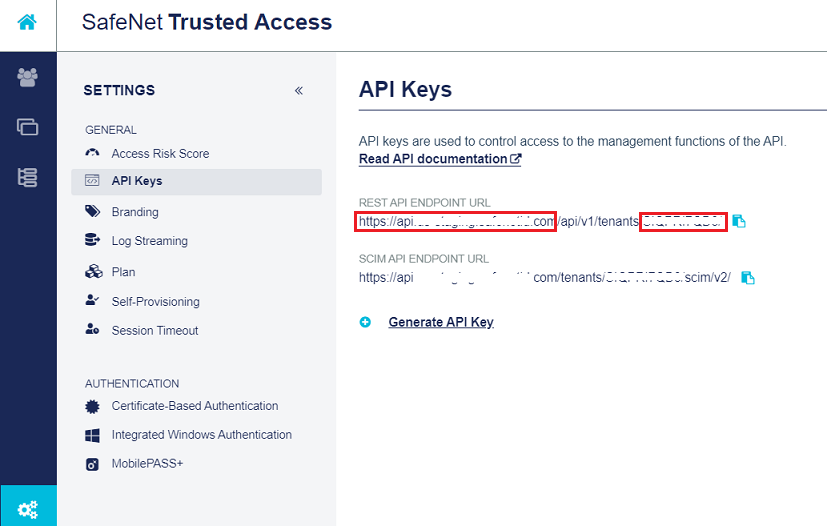
Task: Open the server stack icon in left rail
Action: pyautogui.click(x=27, y=178)
